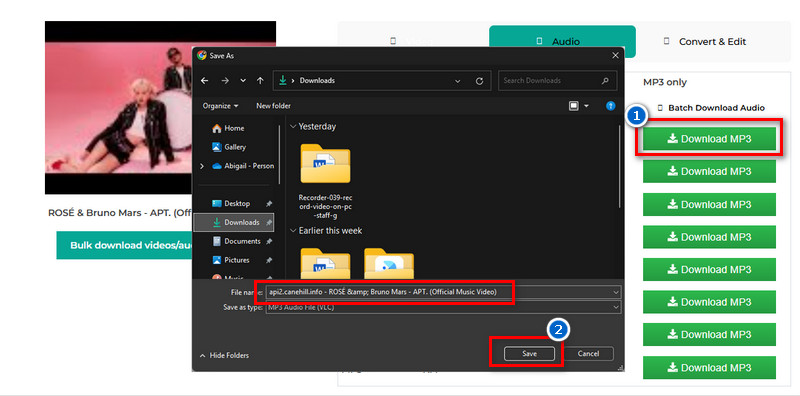Click the last Download MP3 button

pyautogui.click(x=709, y=367)
